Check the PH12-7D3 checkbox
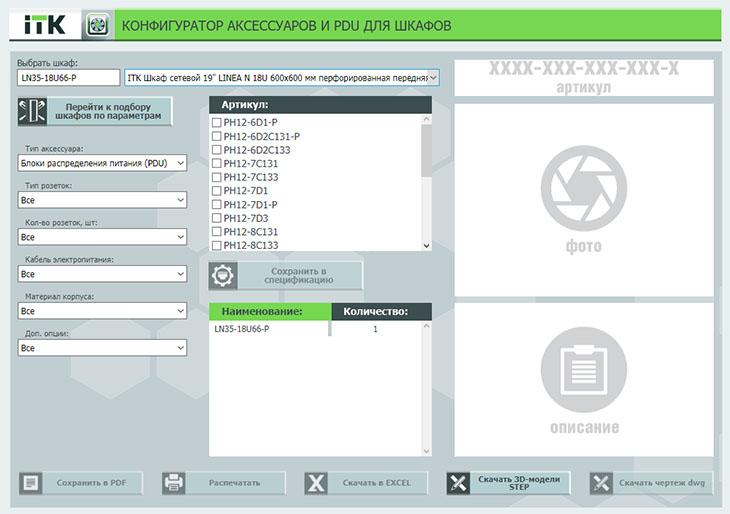The image size is (730, 514). 216,218
